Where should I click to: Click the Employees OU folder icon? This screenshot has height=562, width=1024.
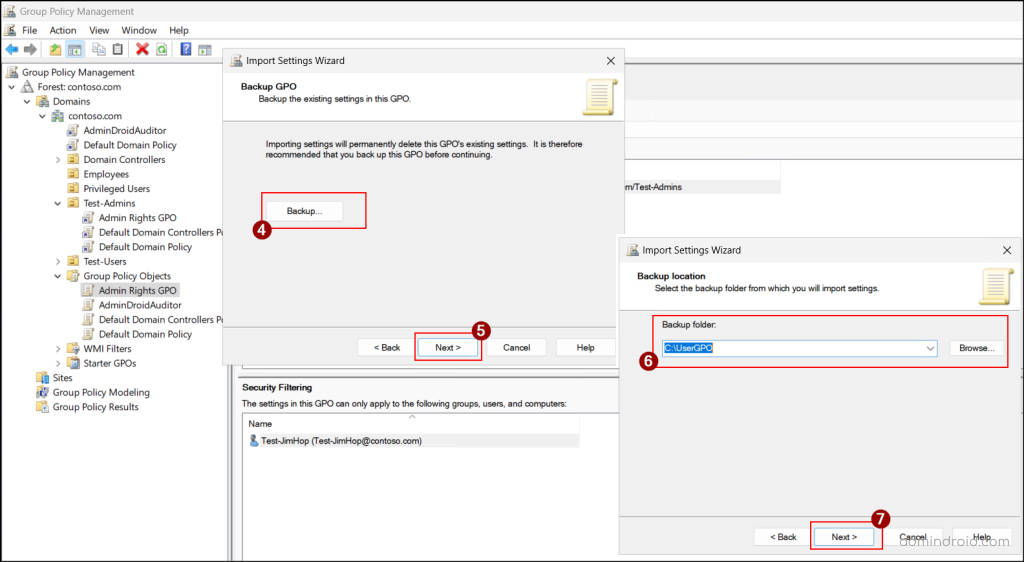tap(73, 174)
